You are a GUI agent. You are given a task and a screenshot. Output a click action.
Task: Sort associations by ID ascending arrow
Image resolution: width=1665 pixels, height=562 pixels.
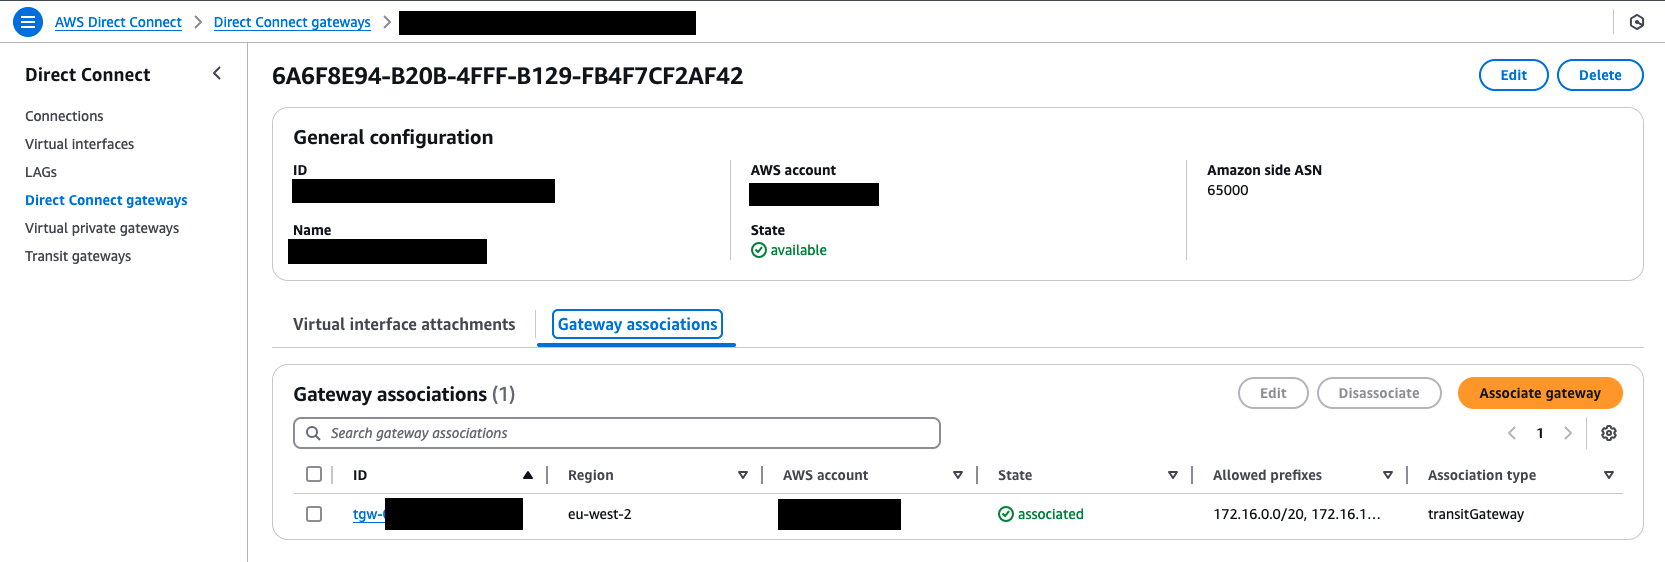pos(528,475)
